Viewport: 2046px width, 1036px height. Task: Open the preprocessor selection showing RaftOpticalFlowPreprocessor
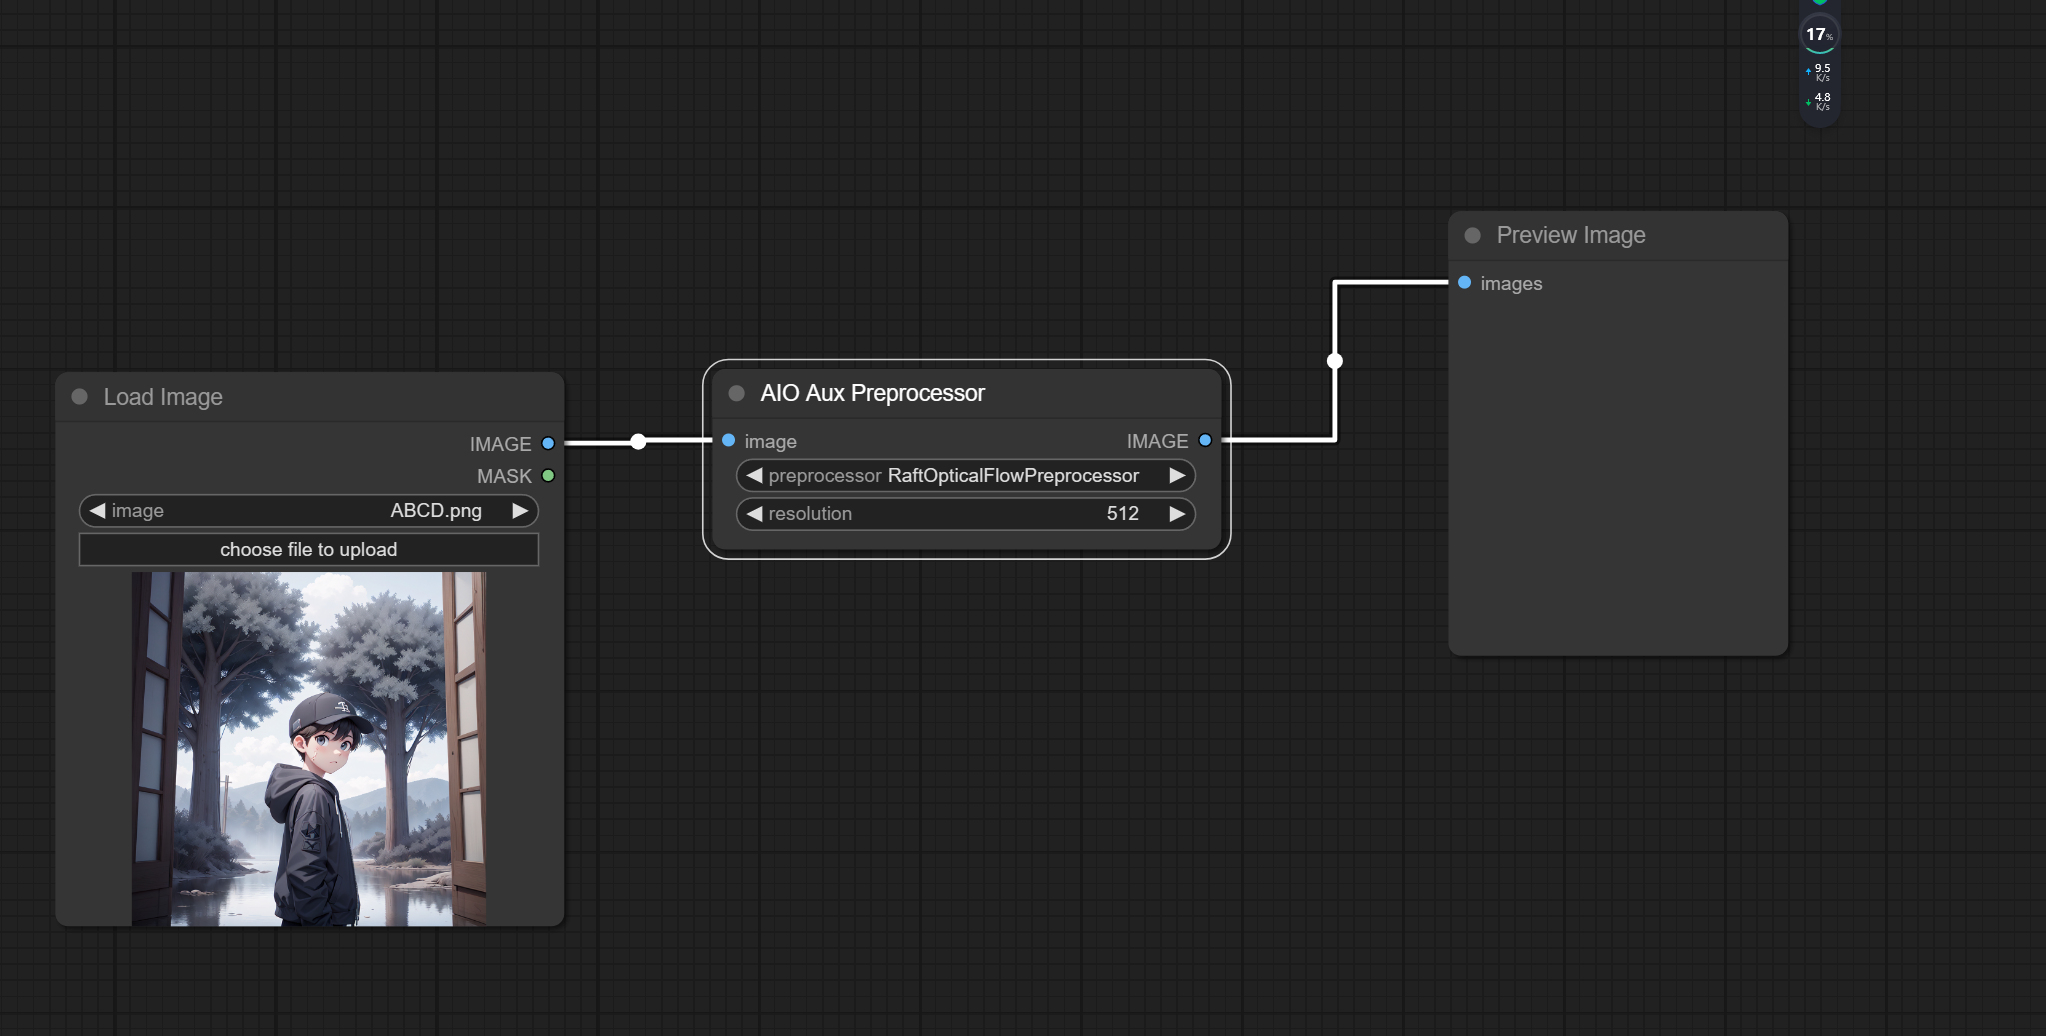click(x=1013, y=475)
